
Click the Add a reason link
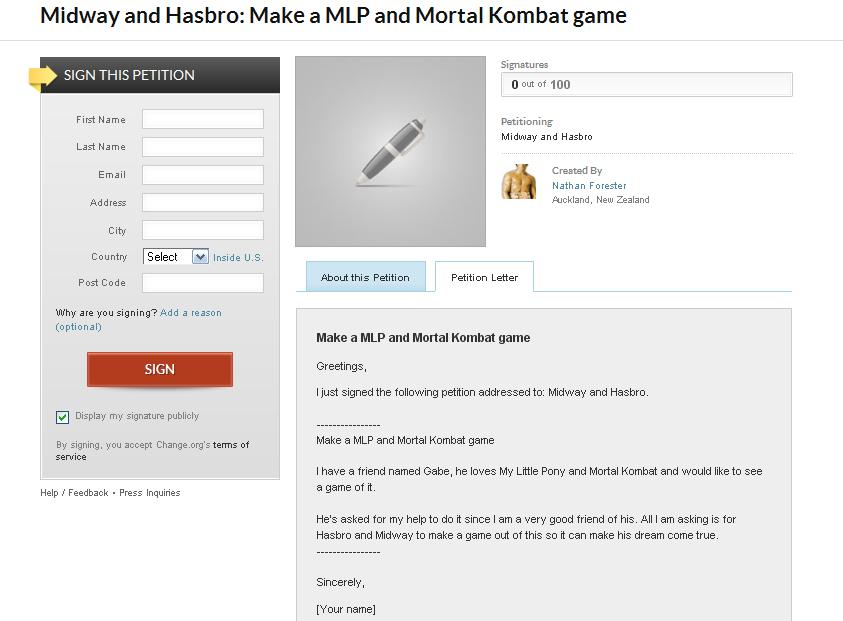(x=191, y=313)
